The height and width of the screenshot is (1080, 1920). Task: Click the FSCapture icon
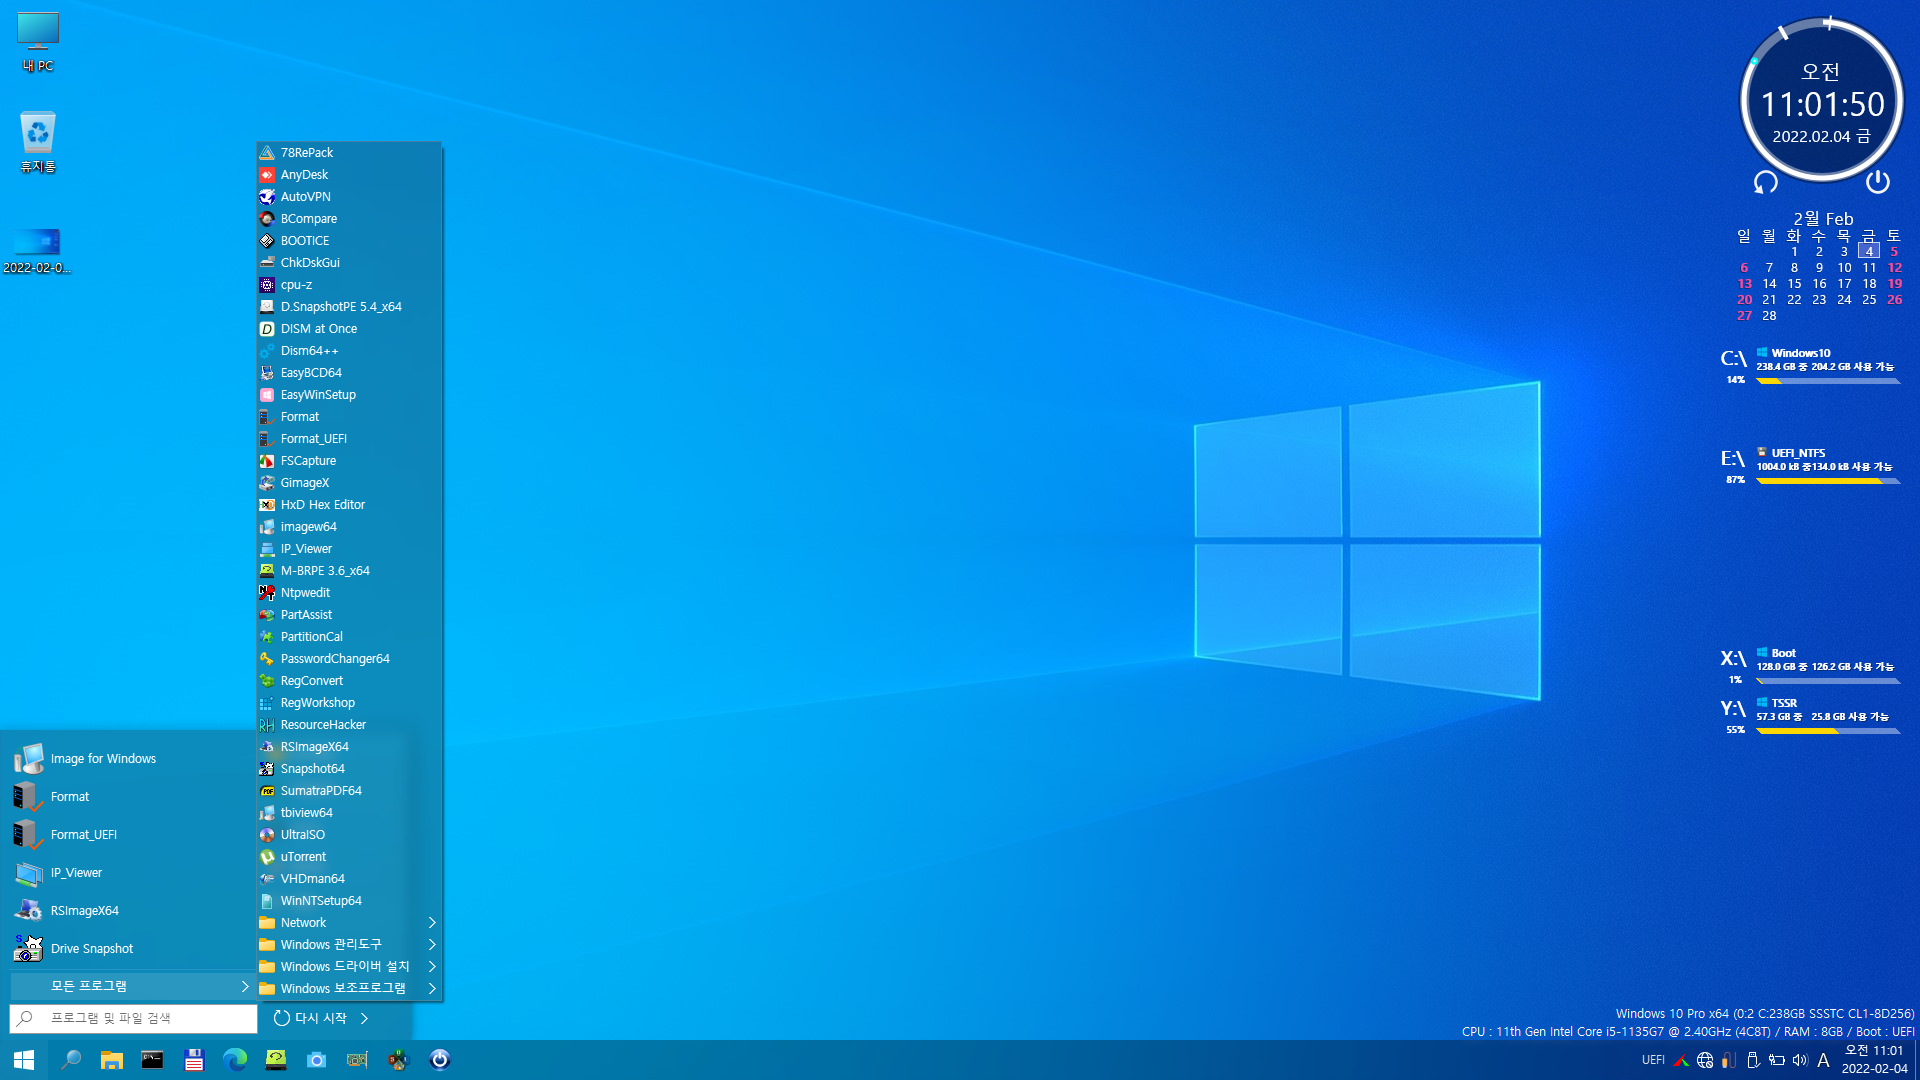click(267, 461)
